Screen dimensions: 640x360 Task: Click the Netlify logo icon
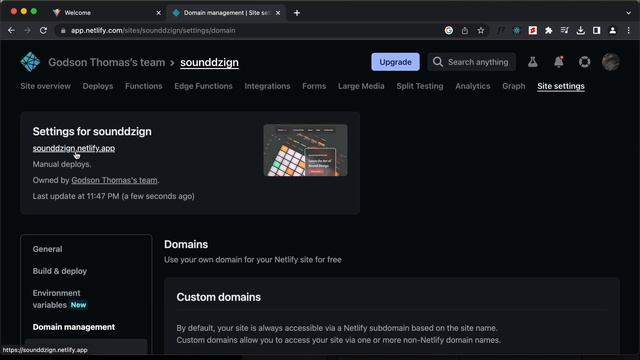30,62
